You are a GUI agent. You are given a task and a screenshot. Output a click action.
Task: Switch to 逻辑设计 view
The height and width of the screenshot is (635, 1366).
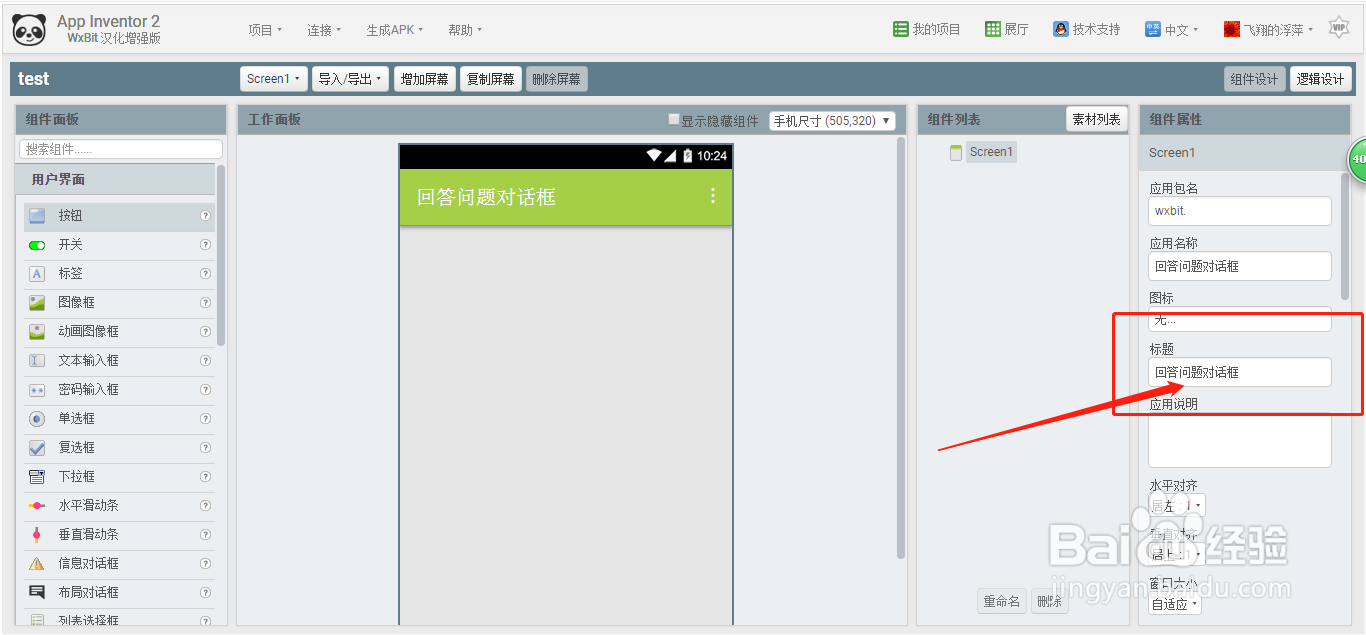click(1321, 79)
